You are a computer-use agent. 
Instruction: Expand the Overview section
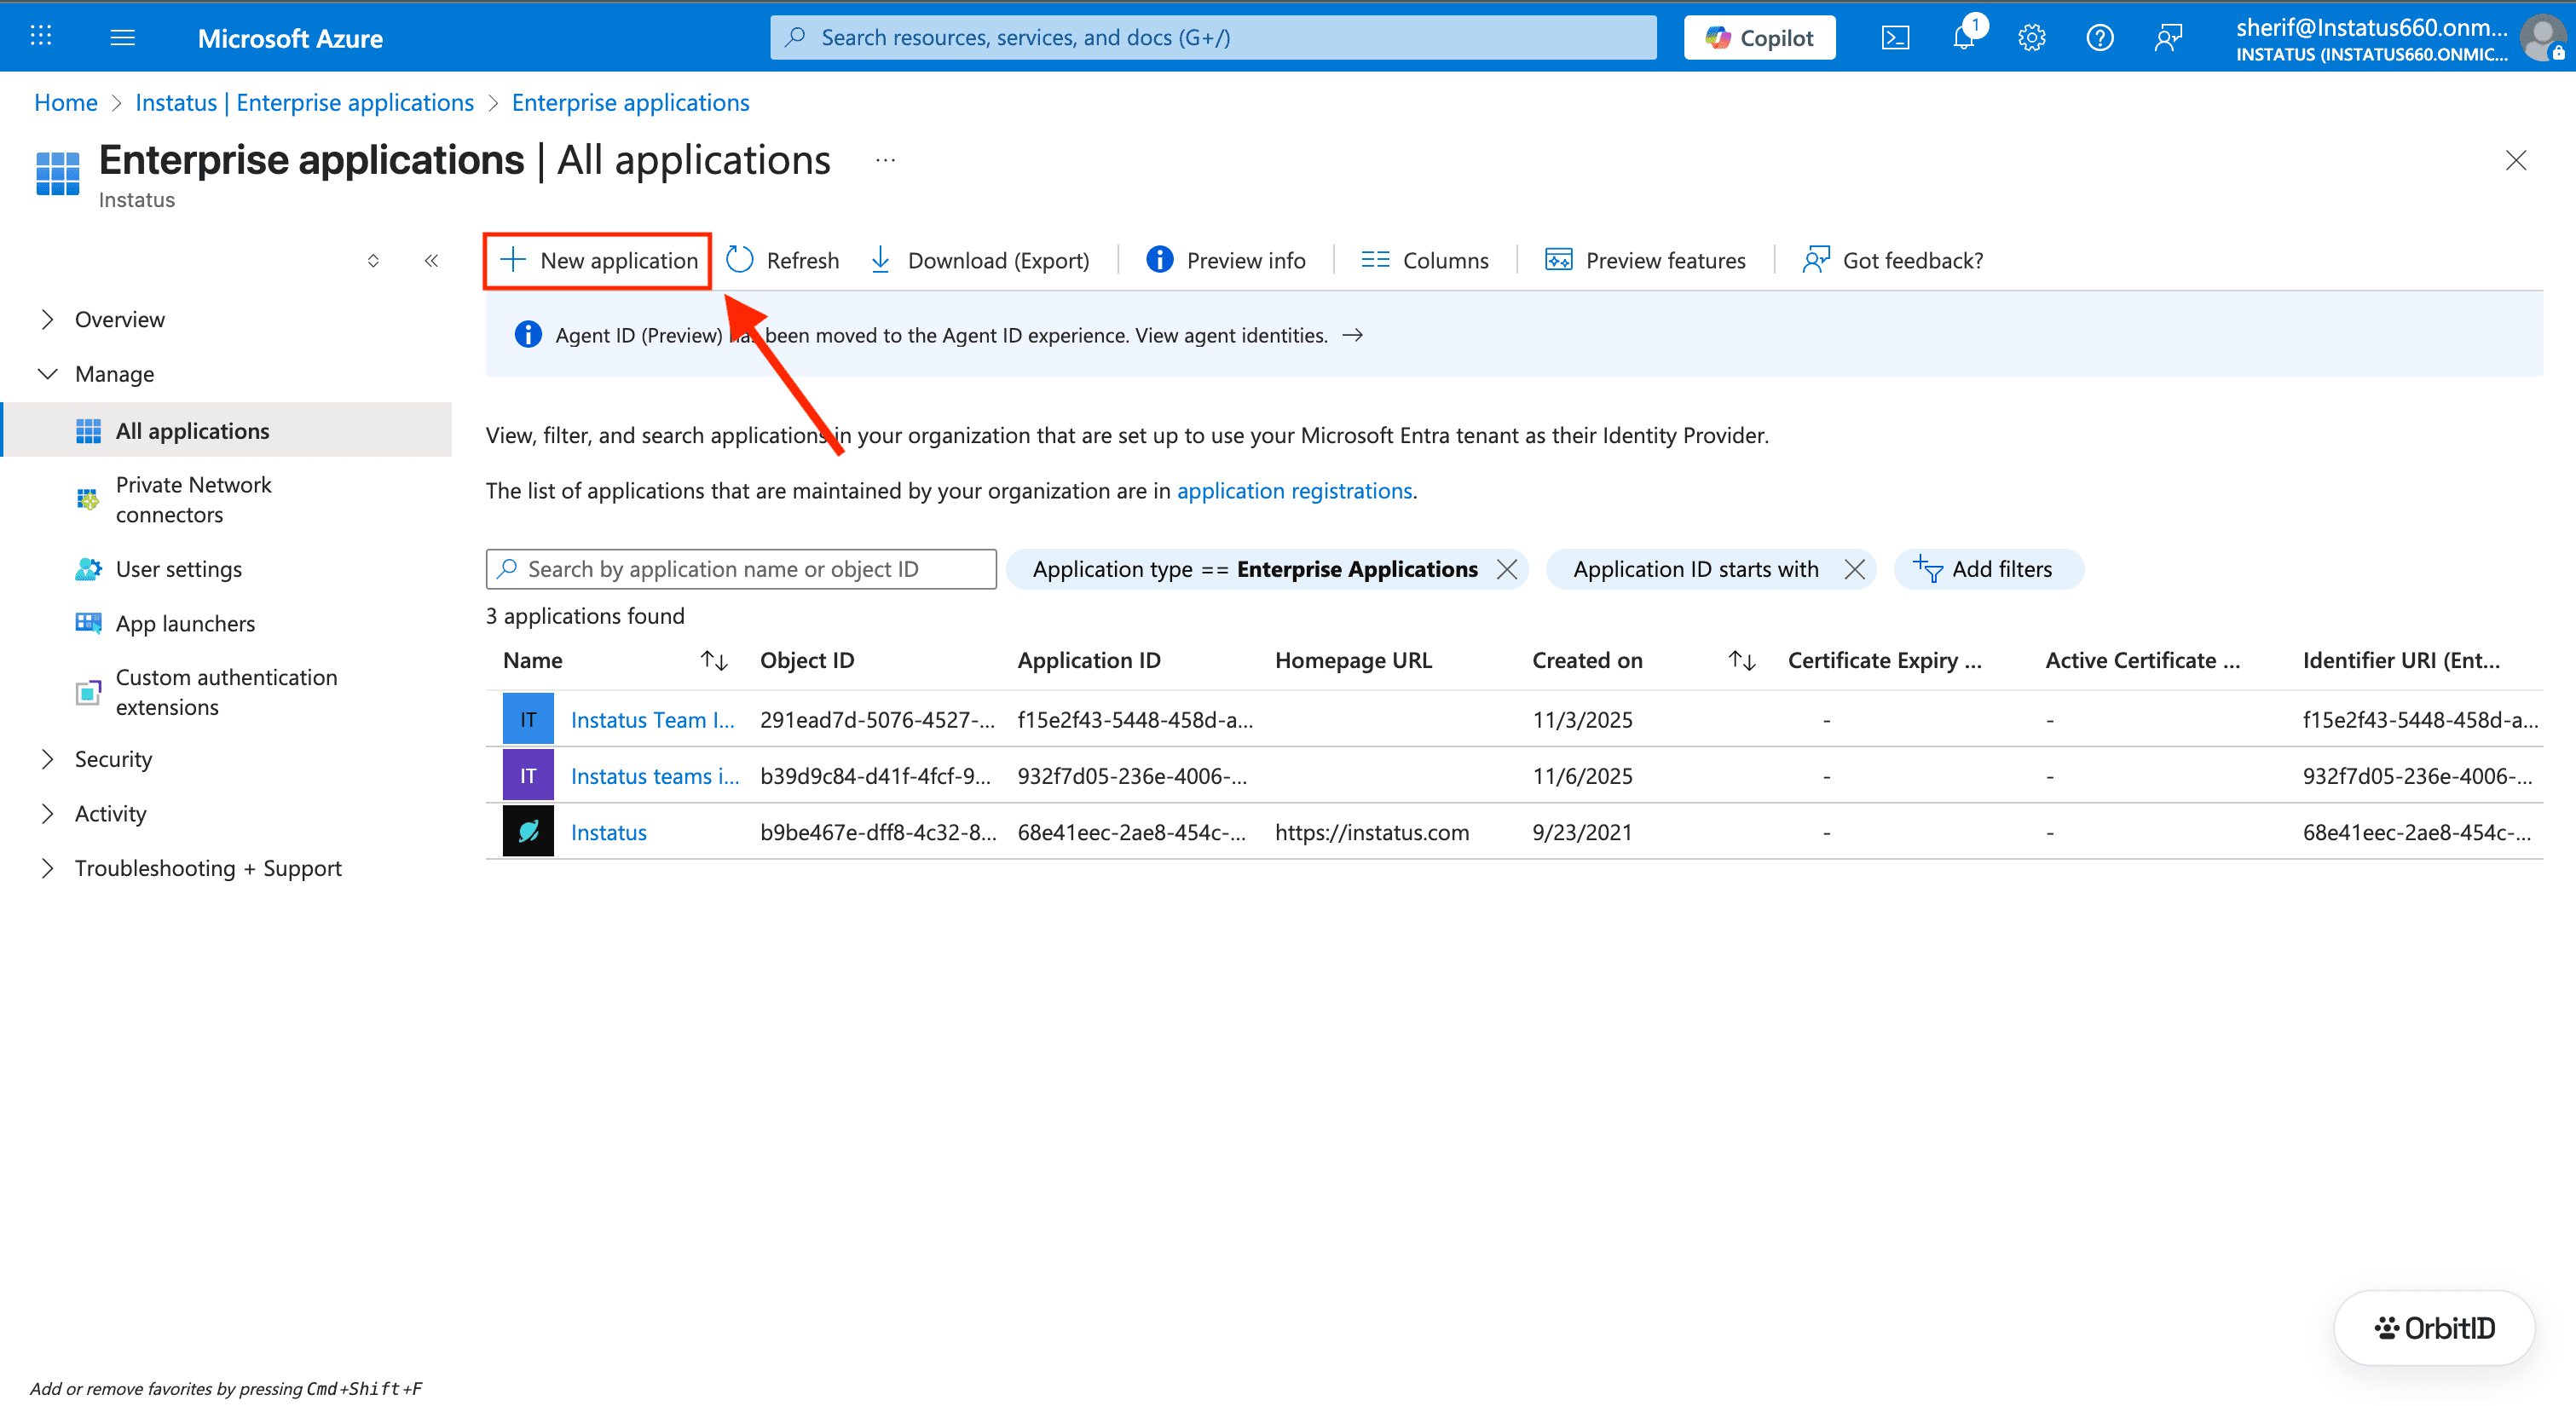point(47,319)
